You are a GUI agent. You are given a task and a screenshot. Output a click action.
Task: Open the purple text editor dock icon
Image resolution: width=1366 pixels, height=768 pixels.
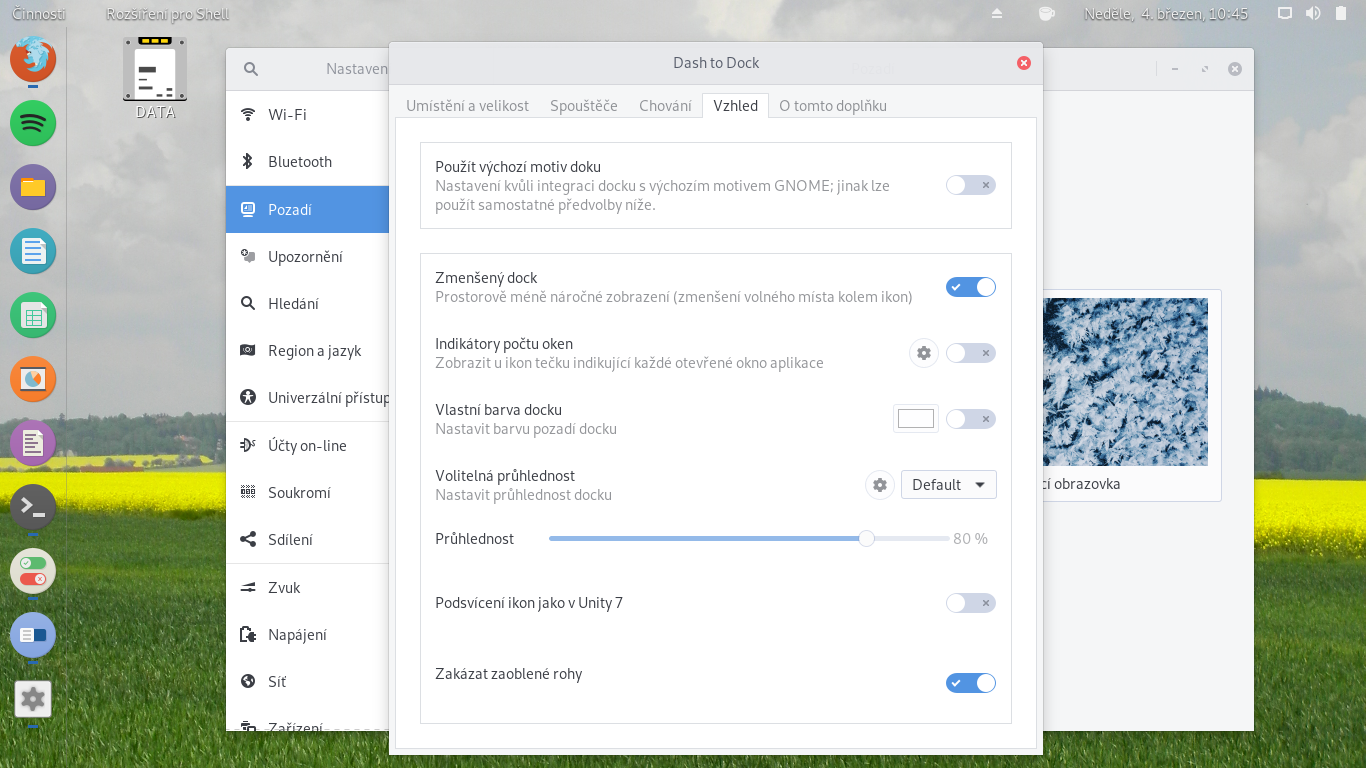(33, 443)
